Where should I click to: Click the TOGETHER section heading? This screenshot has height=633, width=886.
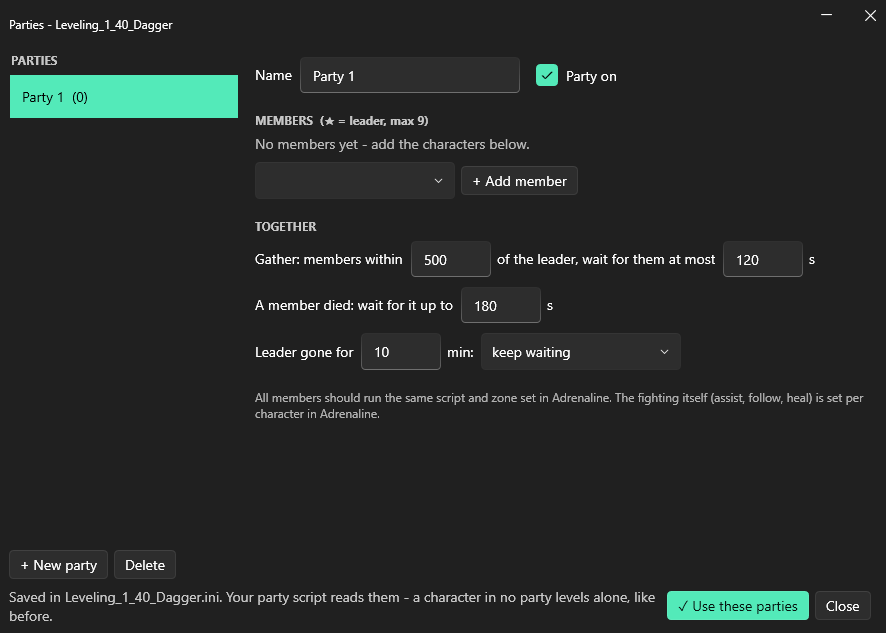[x=286, y=227]
